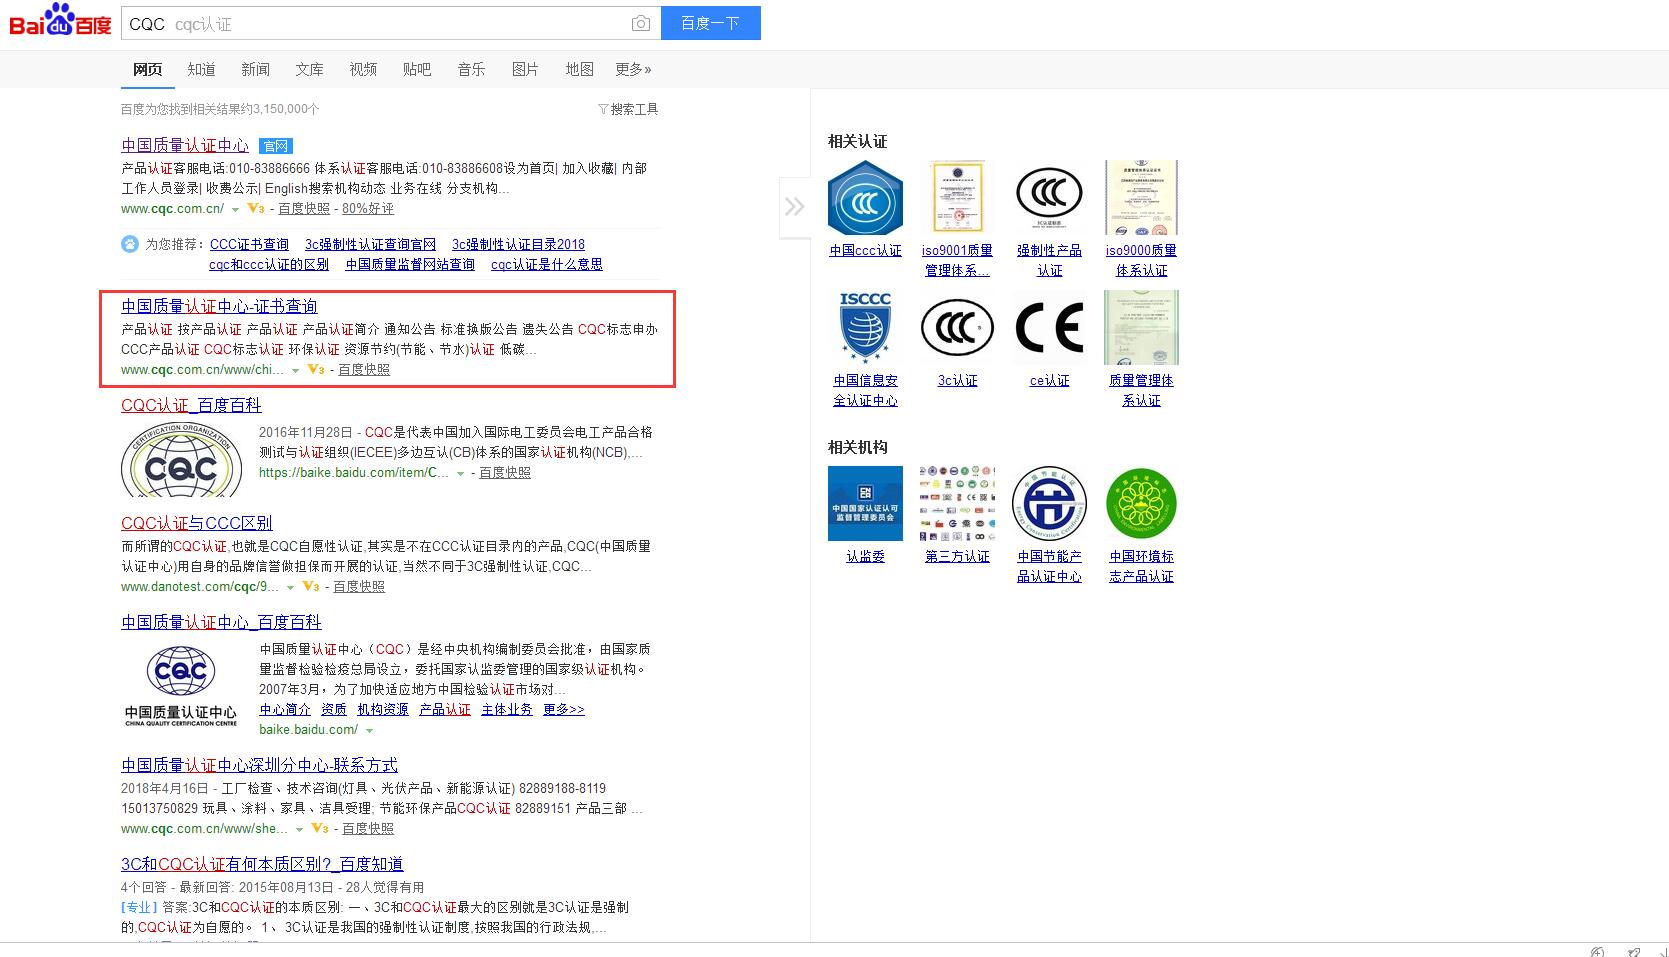Switch to the 图片 tab

coord(525,69)
